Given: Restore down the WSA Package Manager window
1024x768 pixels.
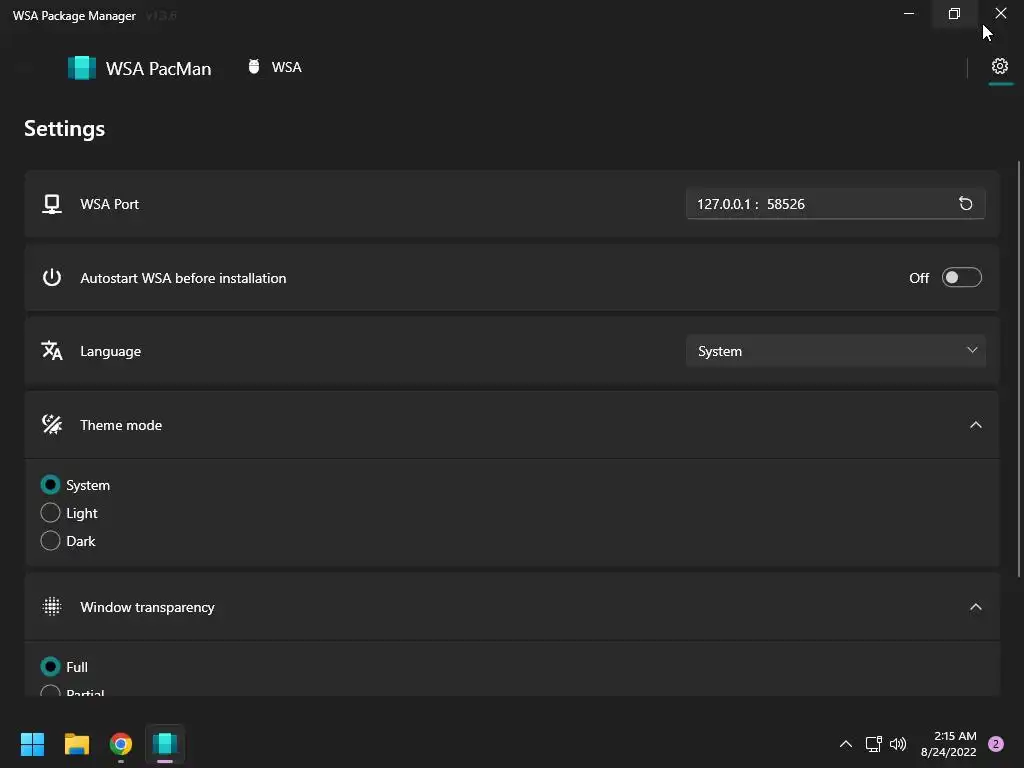Looking at the screenshot, I should pyautogui.click(x=954, y=13).
